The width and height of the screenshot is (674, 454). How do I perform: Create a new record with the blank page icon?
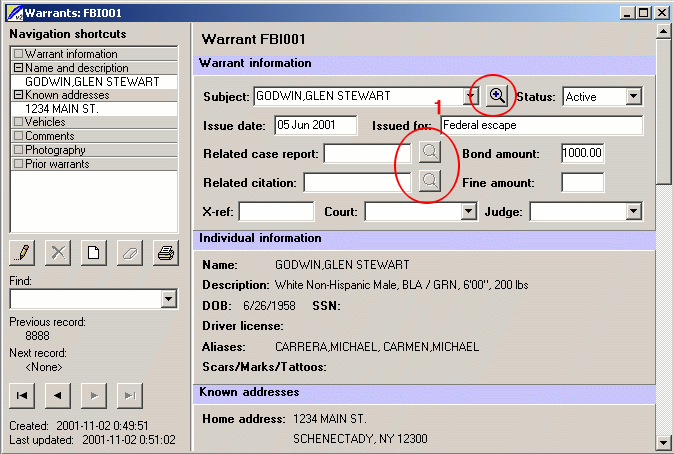click(93, 253)
